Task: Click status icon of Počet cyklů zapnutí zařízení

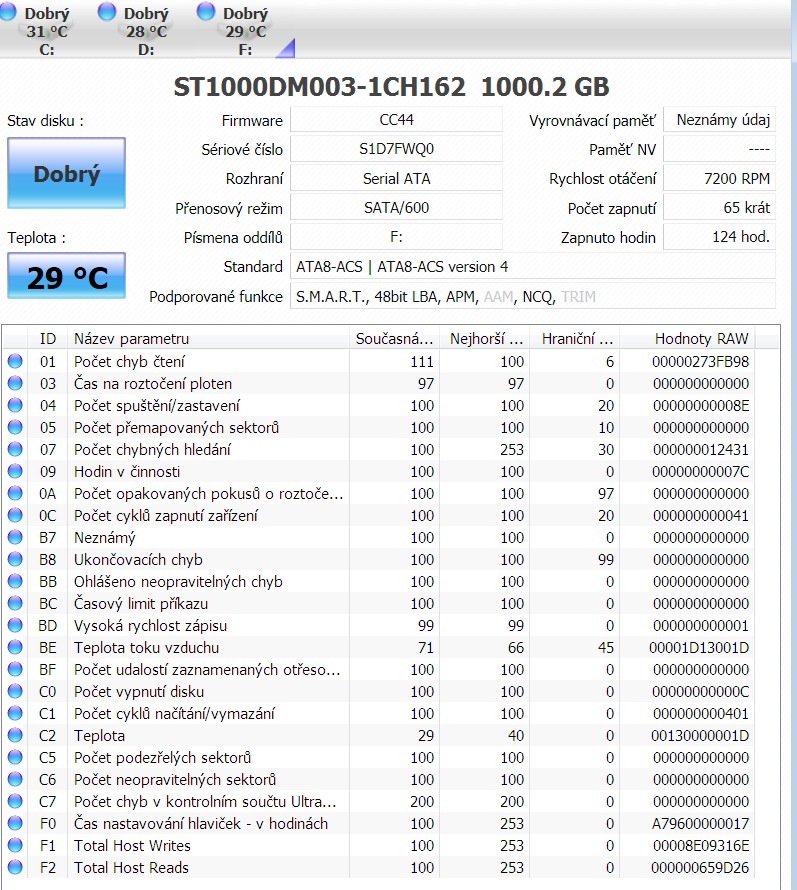Action: 15,515
